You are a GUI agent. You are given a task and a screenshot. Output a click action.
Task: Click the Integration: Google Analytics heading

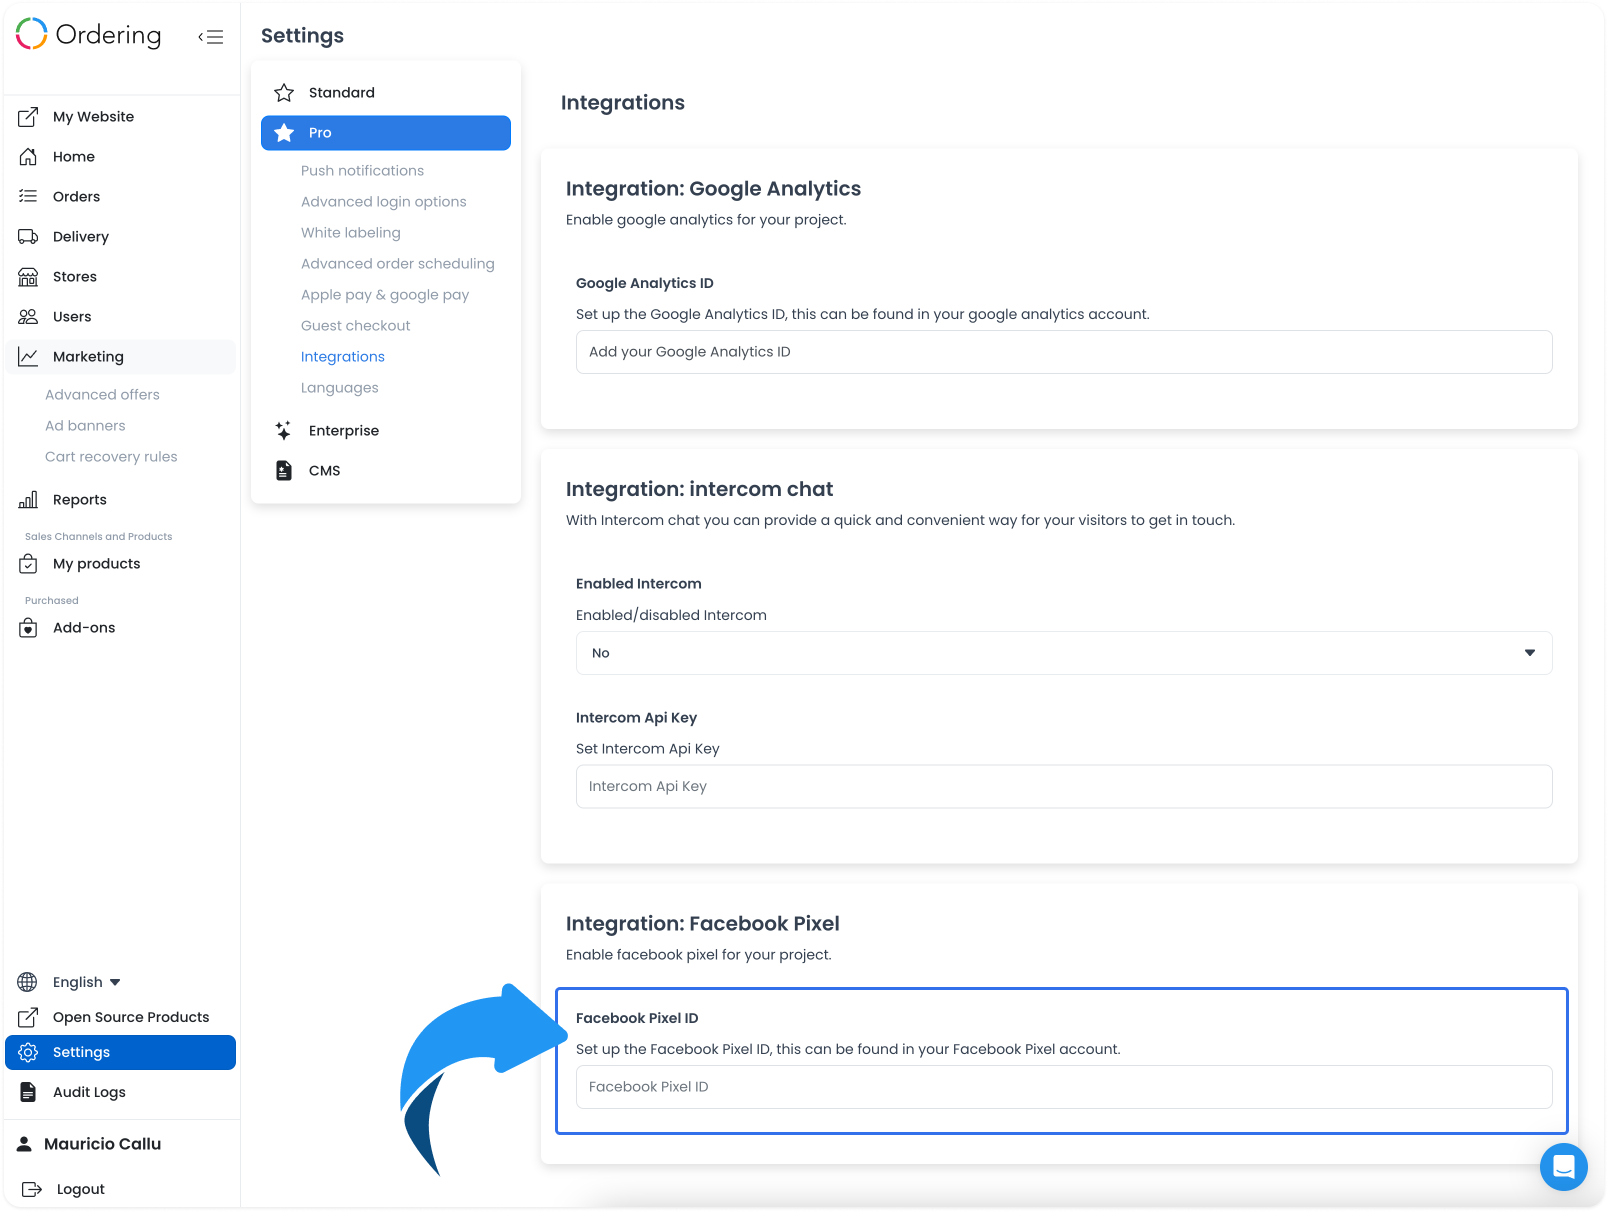[x=713, y=189]
